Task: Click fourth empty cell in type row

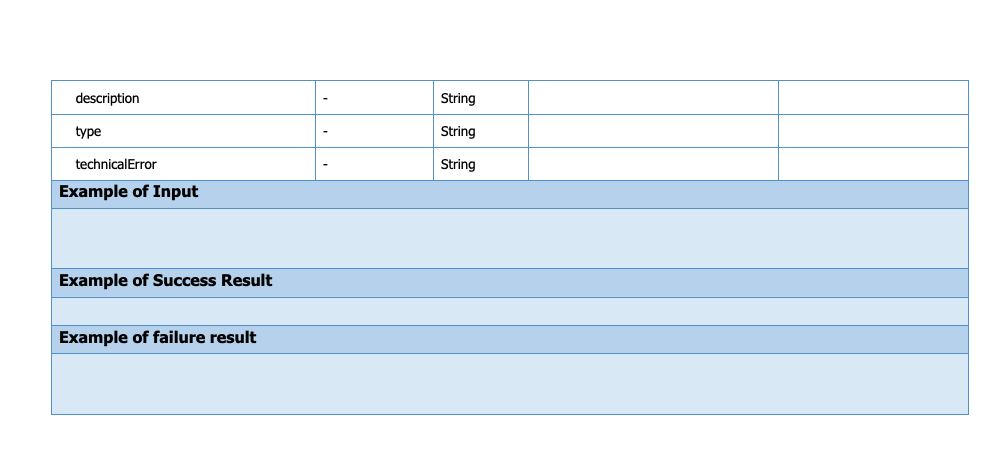Action: point(652,131)
